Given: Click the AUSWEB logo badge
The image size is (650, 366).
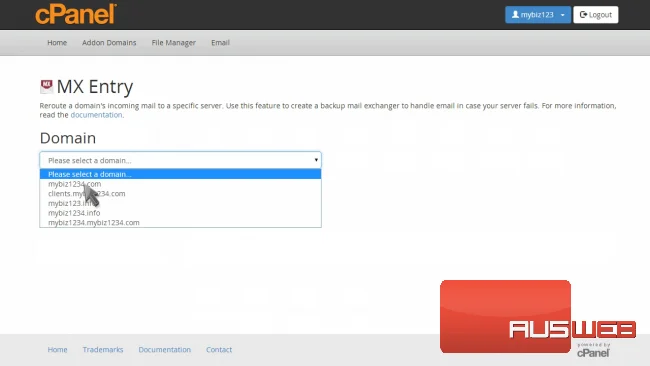Looking at the screenshot, I should (538, 317).
